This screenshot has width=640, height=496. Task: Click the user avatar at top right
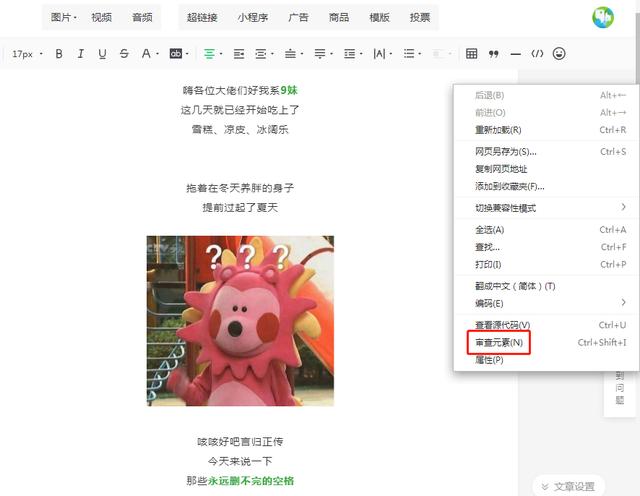tap(603, 18)
